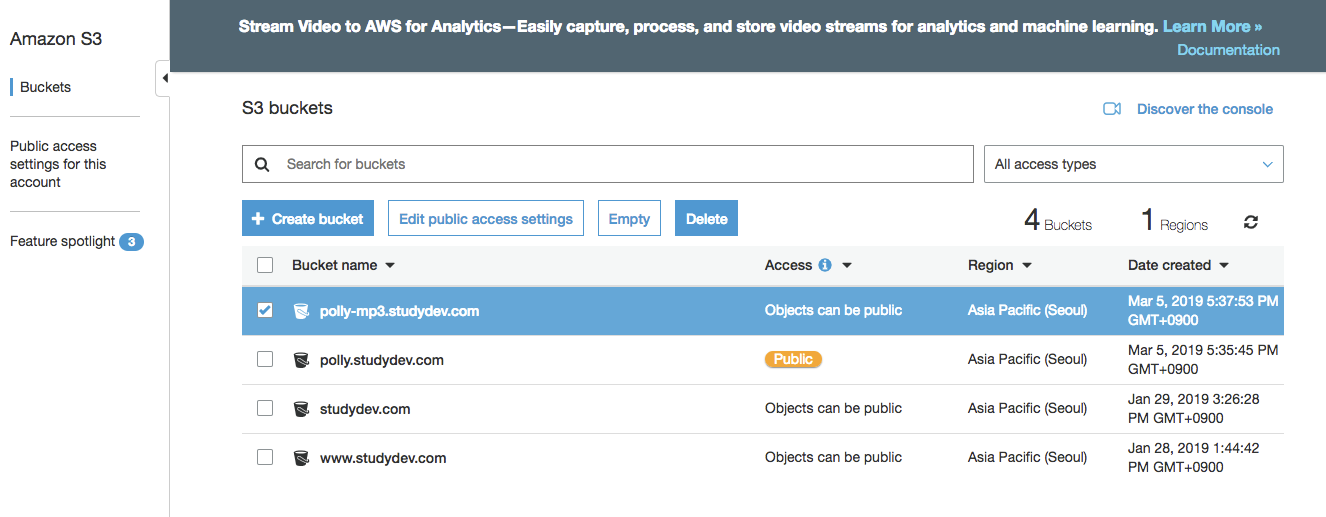Open the studydev.com bucket

pyautogui.click(x=365, y=409)
